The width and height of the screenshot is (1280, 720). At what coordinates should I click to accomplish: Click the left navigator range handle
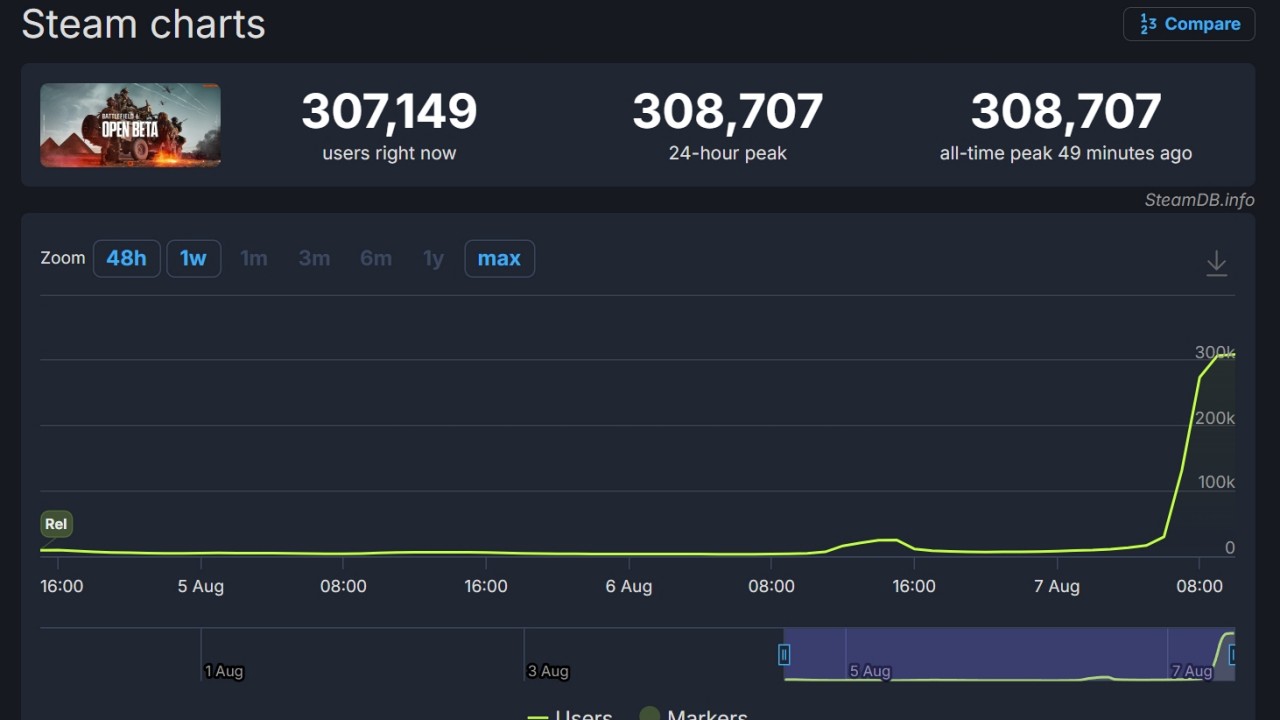[784, 655]
